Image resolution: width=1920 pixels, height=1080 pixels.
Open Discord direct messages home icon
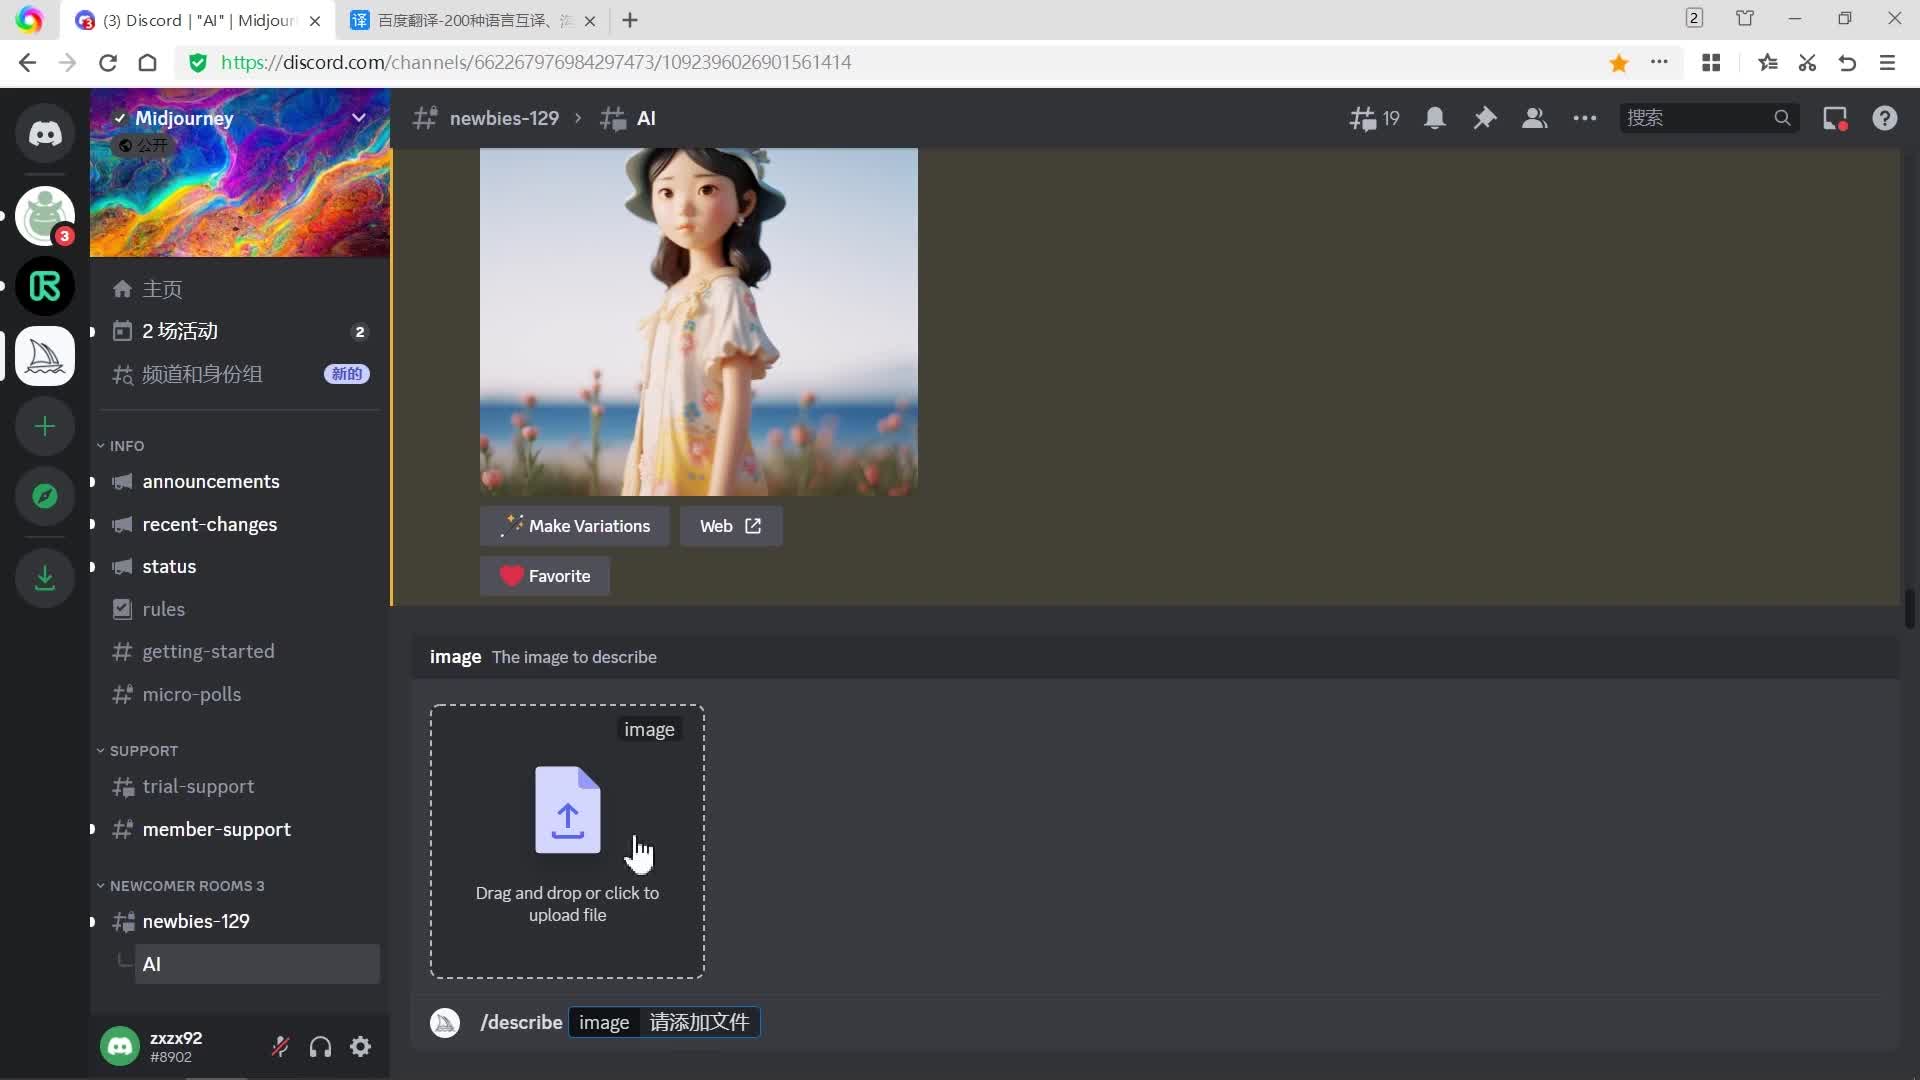45,134
